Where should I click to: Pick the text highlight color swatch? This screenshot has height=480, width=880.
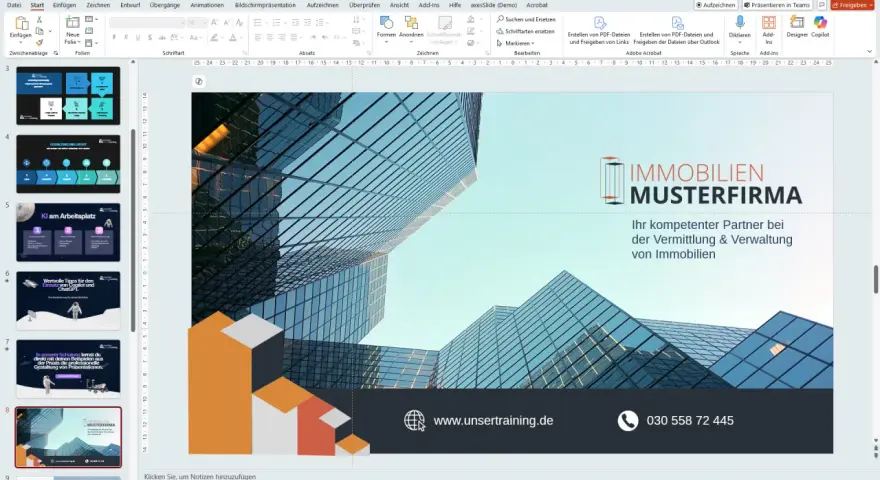click(x=214, y=38)
